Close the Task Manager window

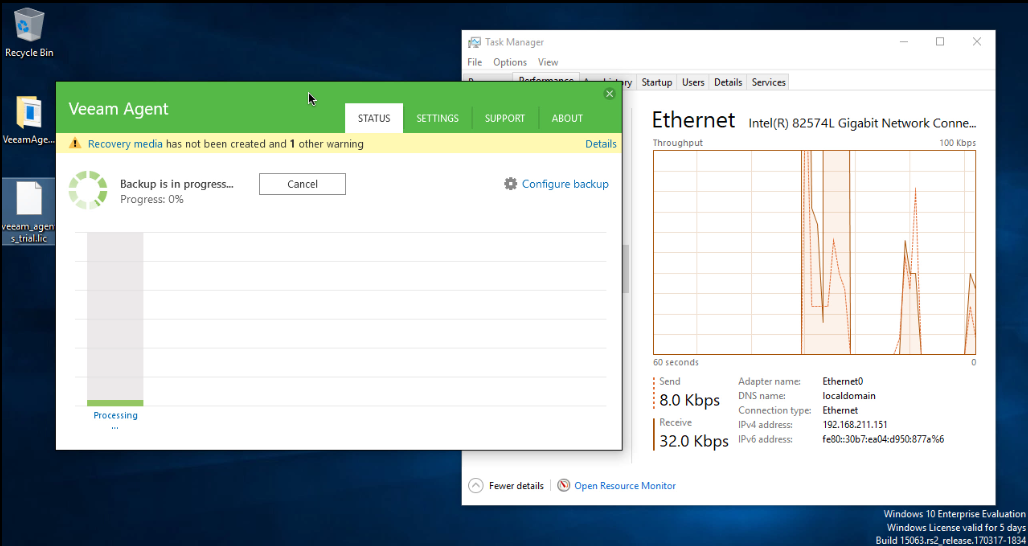(977, 42)
